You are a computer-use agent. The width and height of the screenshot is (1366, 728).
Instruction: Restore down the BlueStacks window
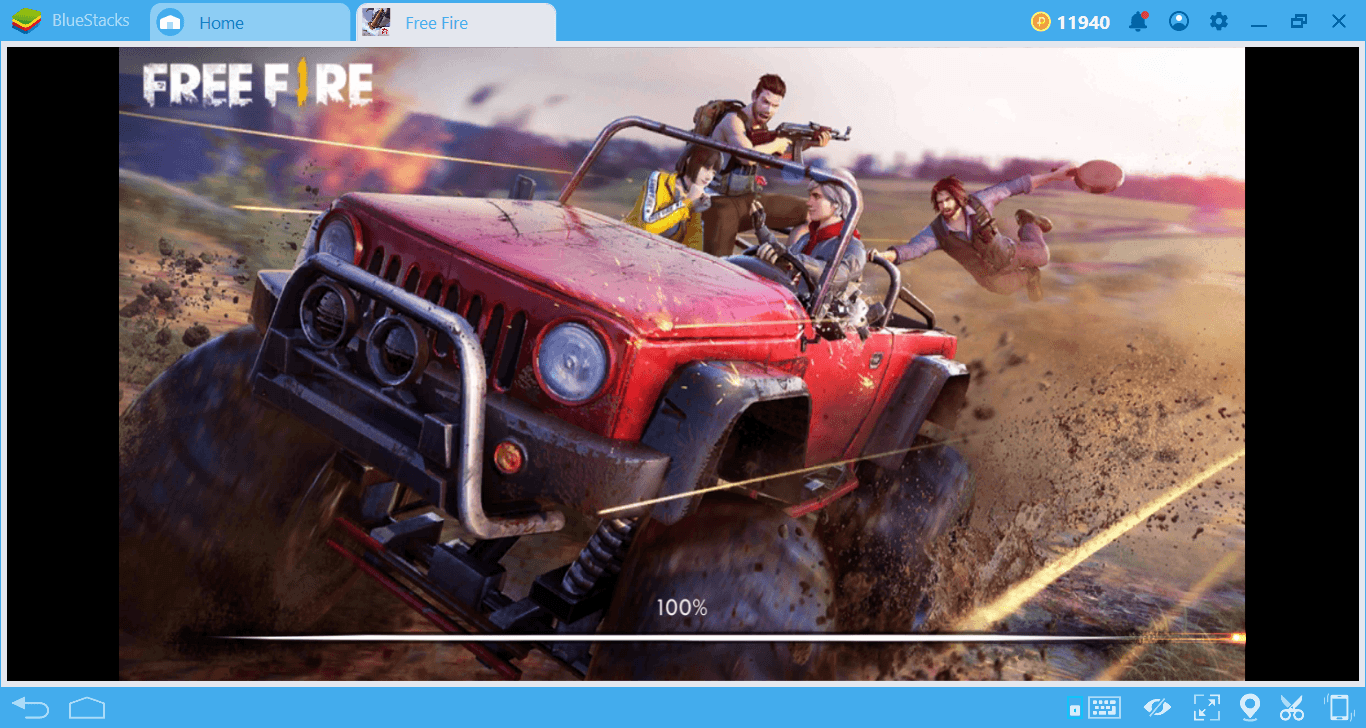[x=1299, y=21]
